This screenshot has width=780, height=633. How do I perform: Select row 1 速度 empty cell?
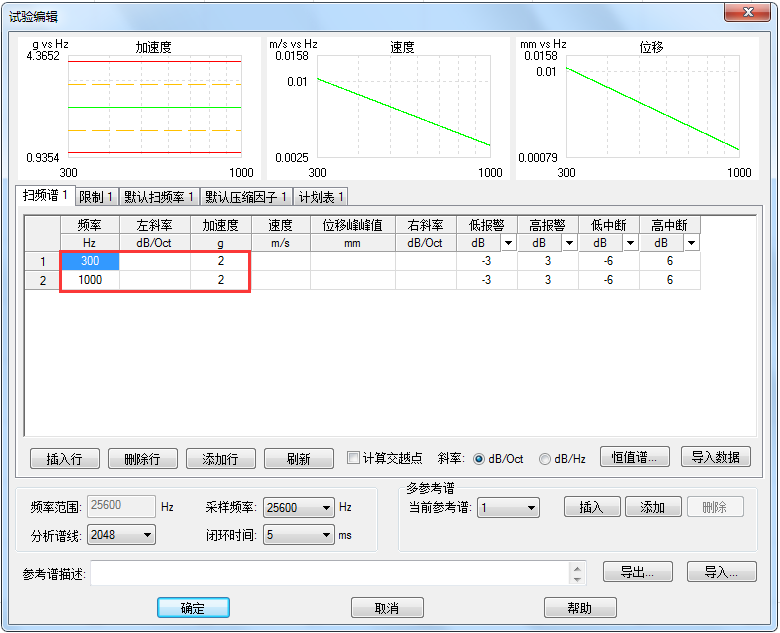(x=281, y=261)
